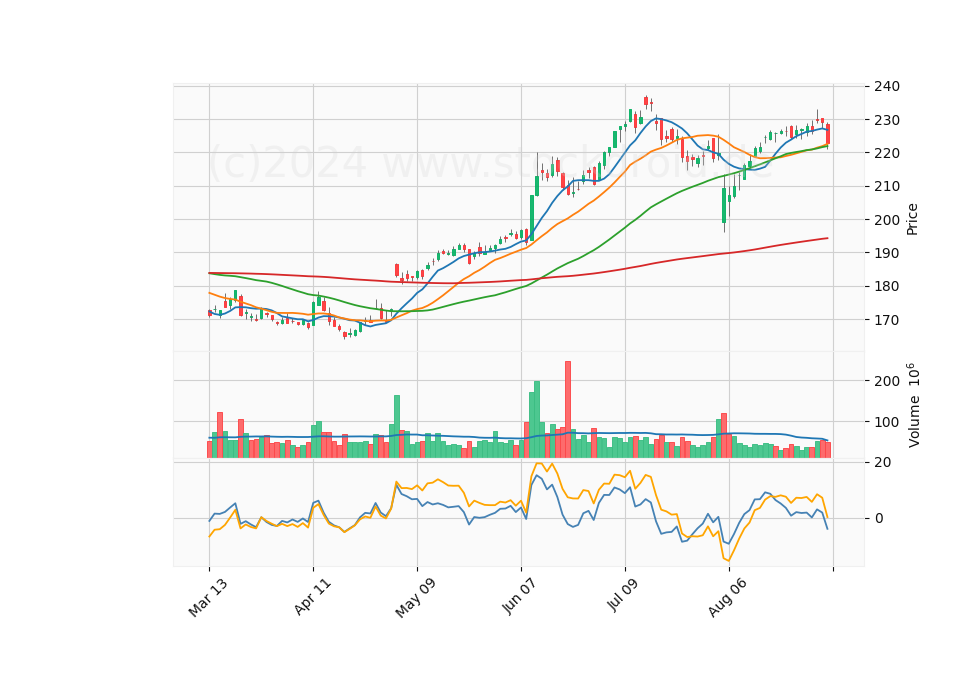Screen dimensions: 960x690
Task: Click the tallest green volume bar
Action: [537, 419]
